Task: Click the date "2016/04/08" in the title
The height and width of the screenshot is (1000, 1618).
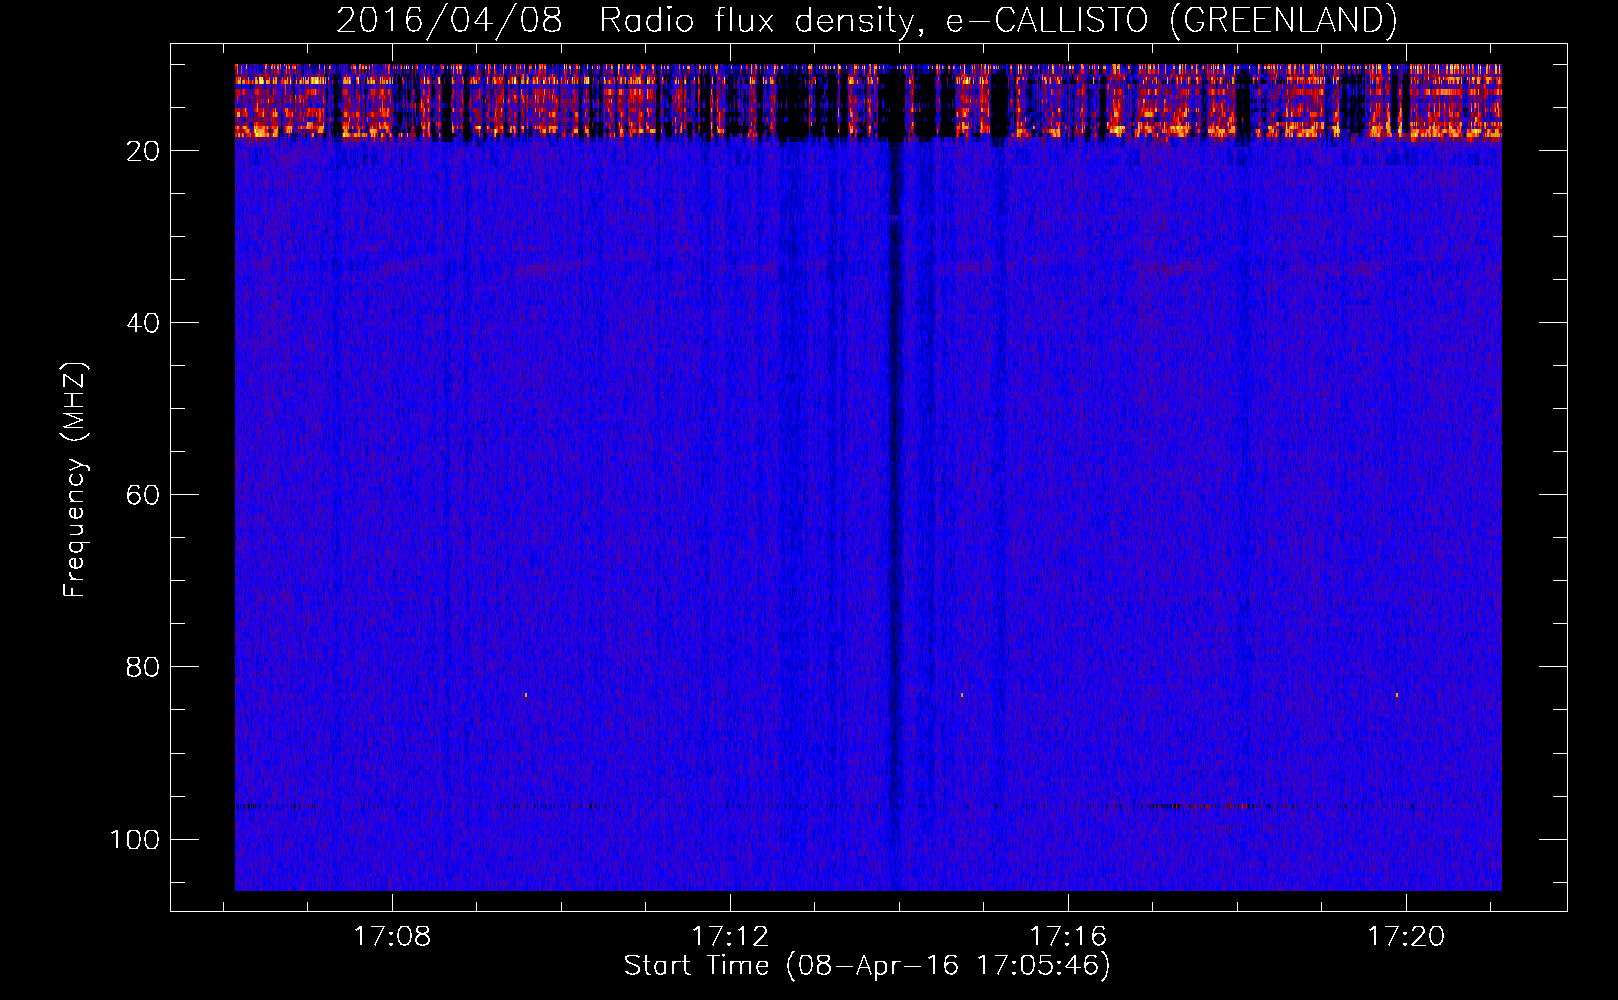Action: coord(449,20)
